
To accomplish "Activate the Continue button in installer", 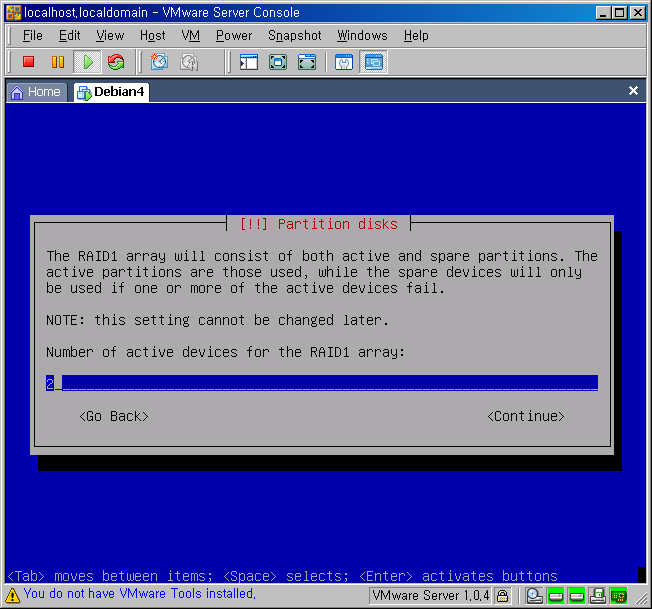I will tap(525, 416).
